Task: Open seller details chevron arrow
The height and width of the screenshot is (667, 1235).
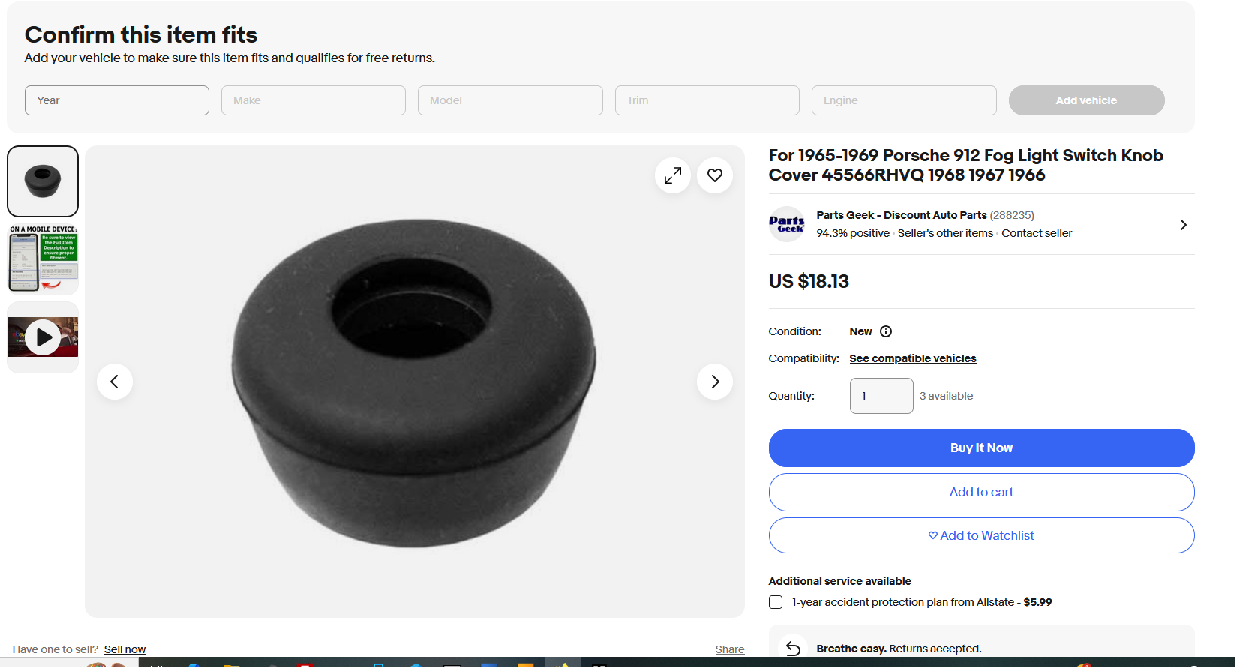Action: pyautogui.click(x=1183, y=225)
